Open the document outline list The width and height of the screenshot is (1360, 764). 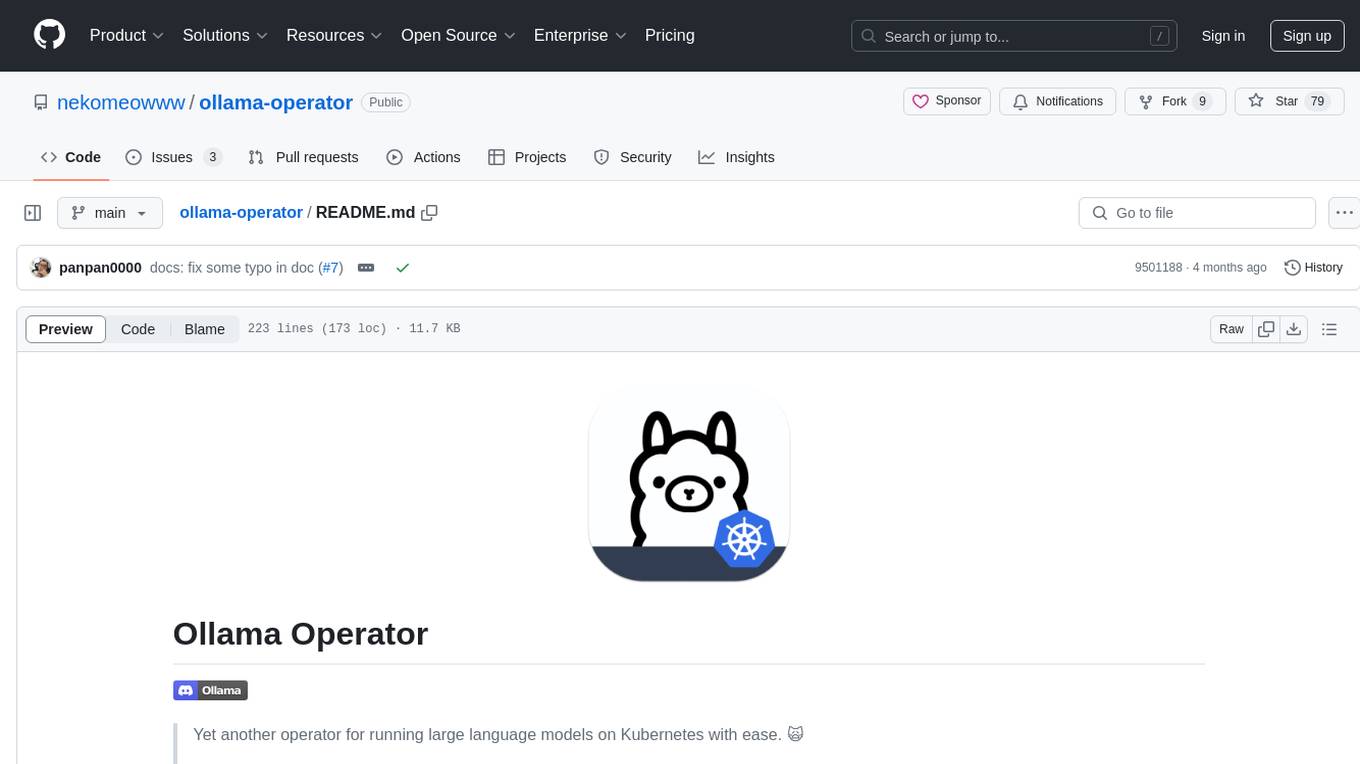pos(1329,329)
